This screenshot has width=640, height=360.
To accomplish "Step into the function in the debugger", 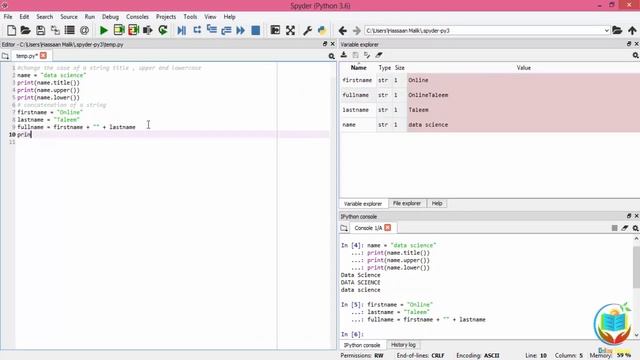I will tap(211, 30).
